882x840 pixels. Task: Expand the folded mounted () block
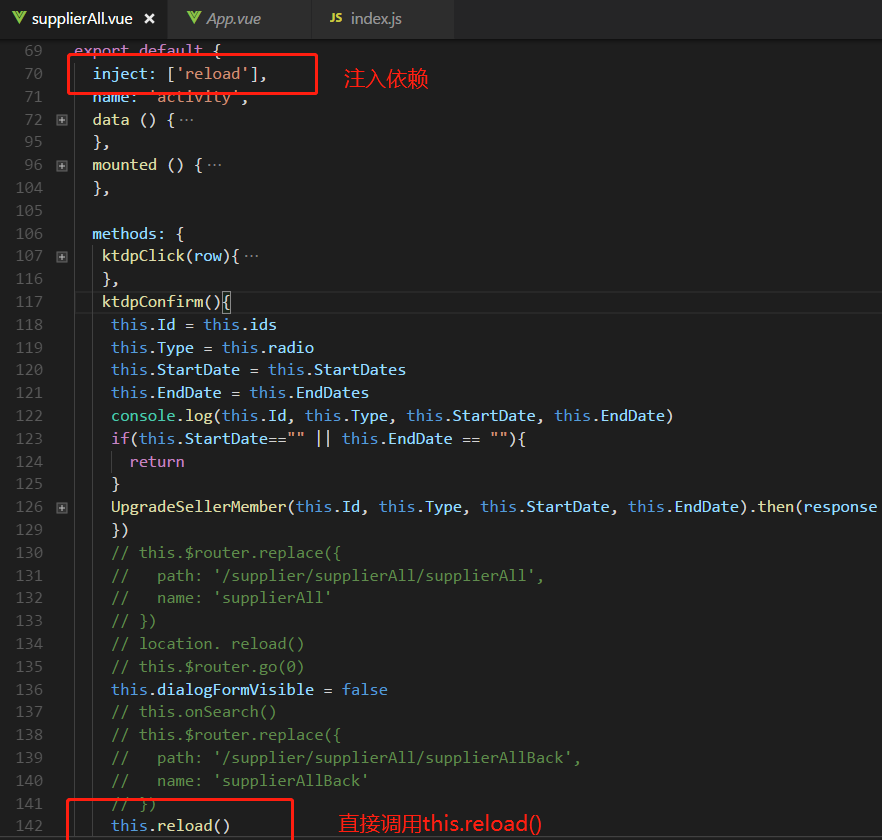coord(62,165)
